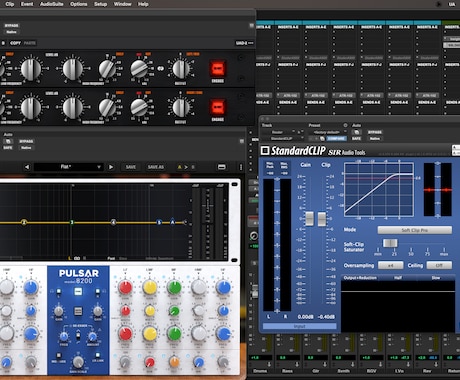Select the B state in the A/B compare
Screen dimensions: 460x380
(x=193, y=167)
